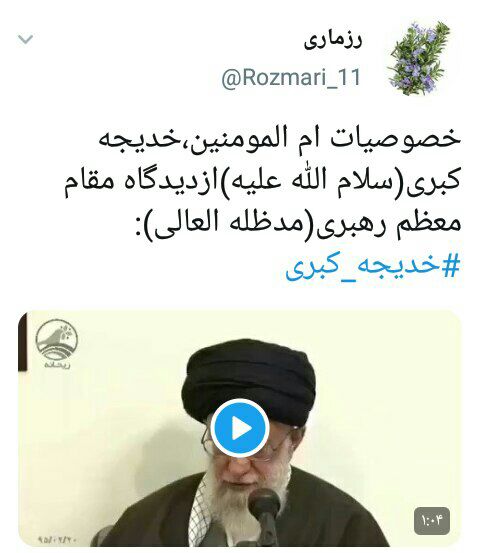Open the hashtag #خدیجه_کبری

coord(373,267)
